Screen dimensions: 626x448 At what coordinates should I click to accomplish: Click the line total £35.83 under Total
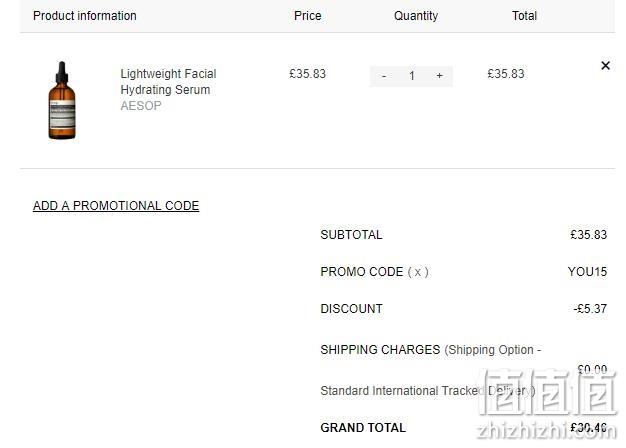click(x=506, y=74)
